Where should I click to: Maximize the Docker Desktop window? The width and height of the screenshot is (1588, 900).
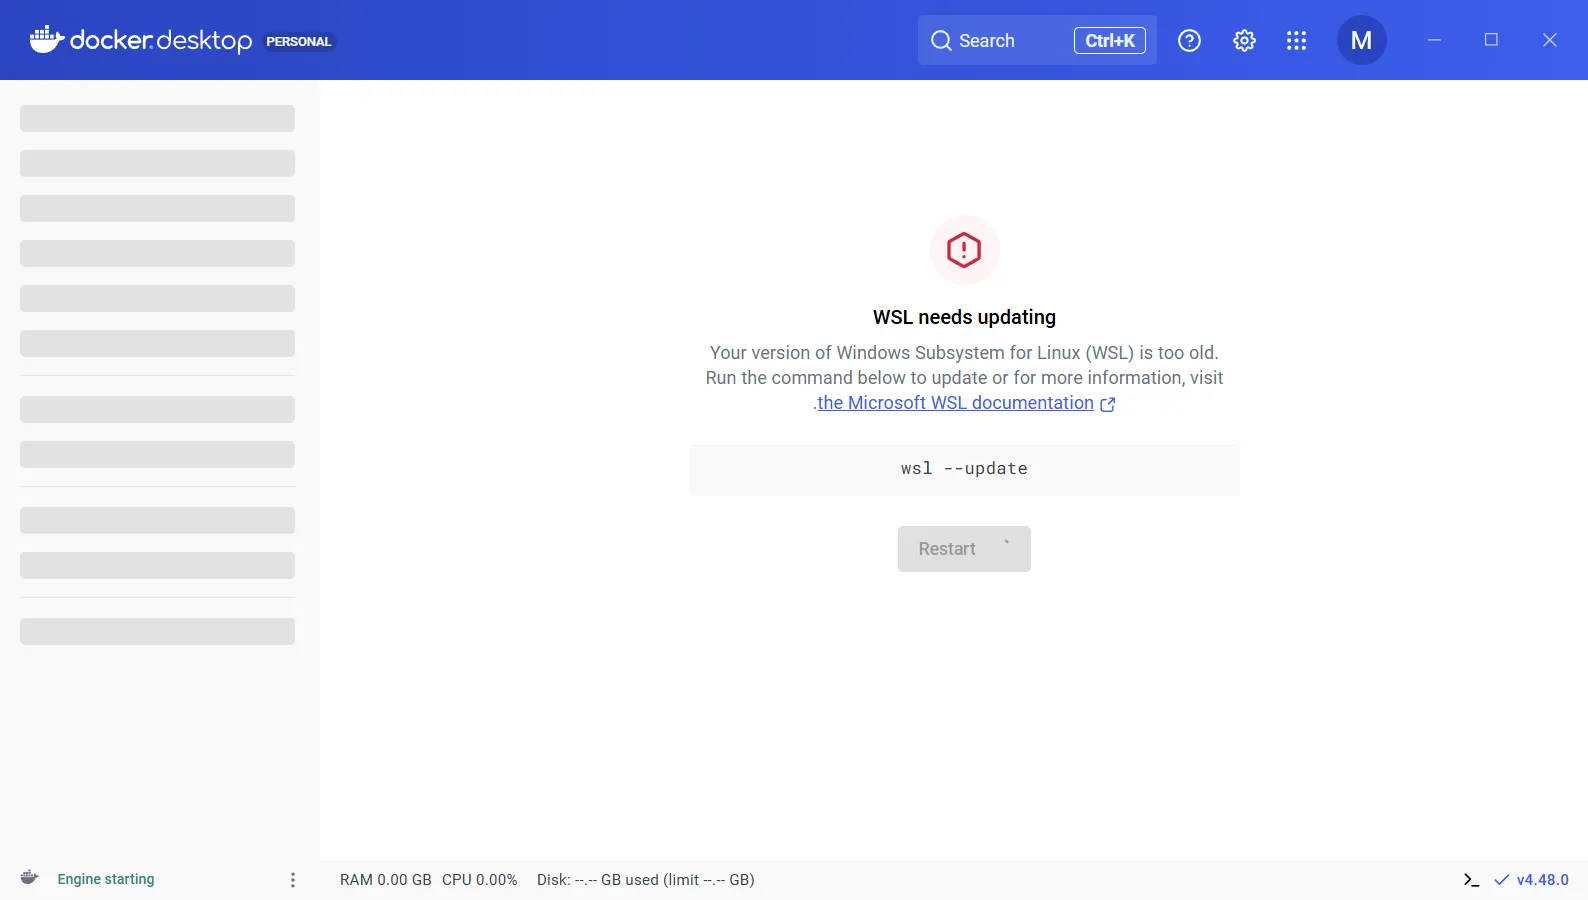tap(1491, 40)
